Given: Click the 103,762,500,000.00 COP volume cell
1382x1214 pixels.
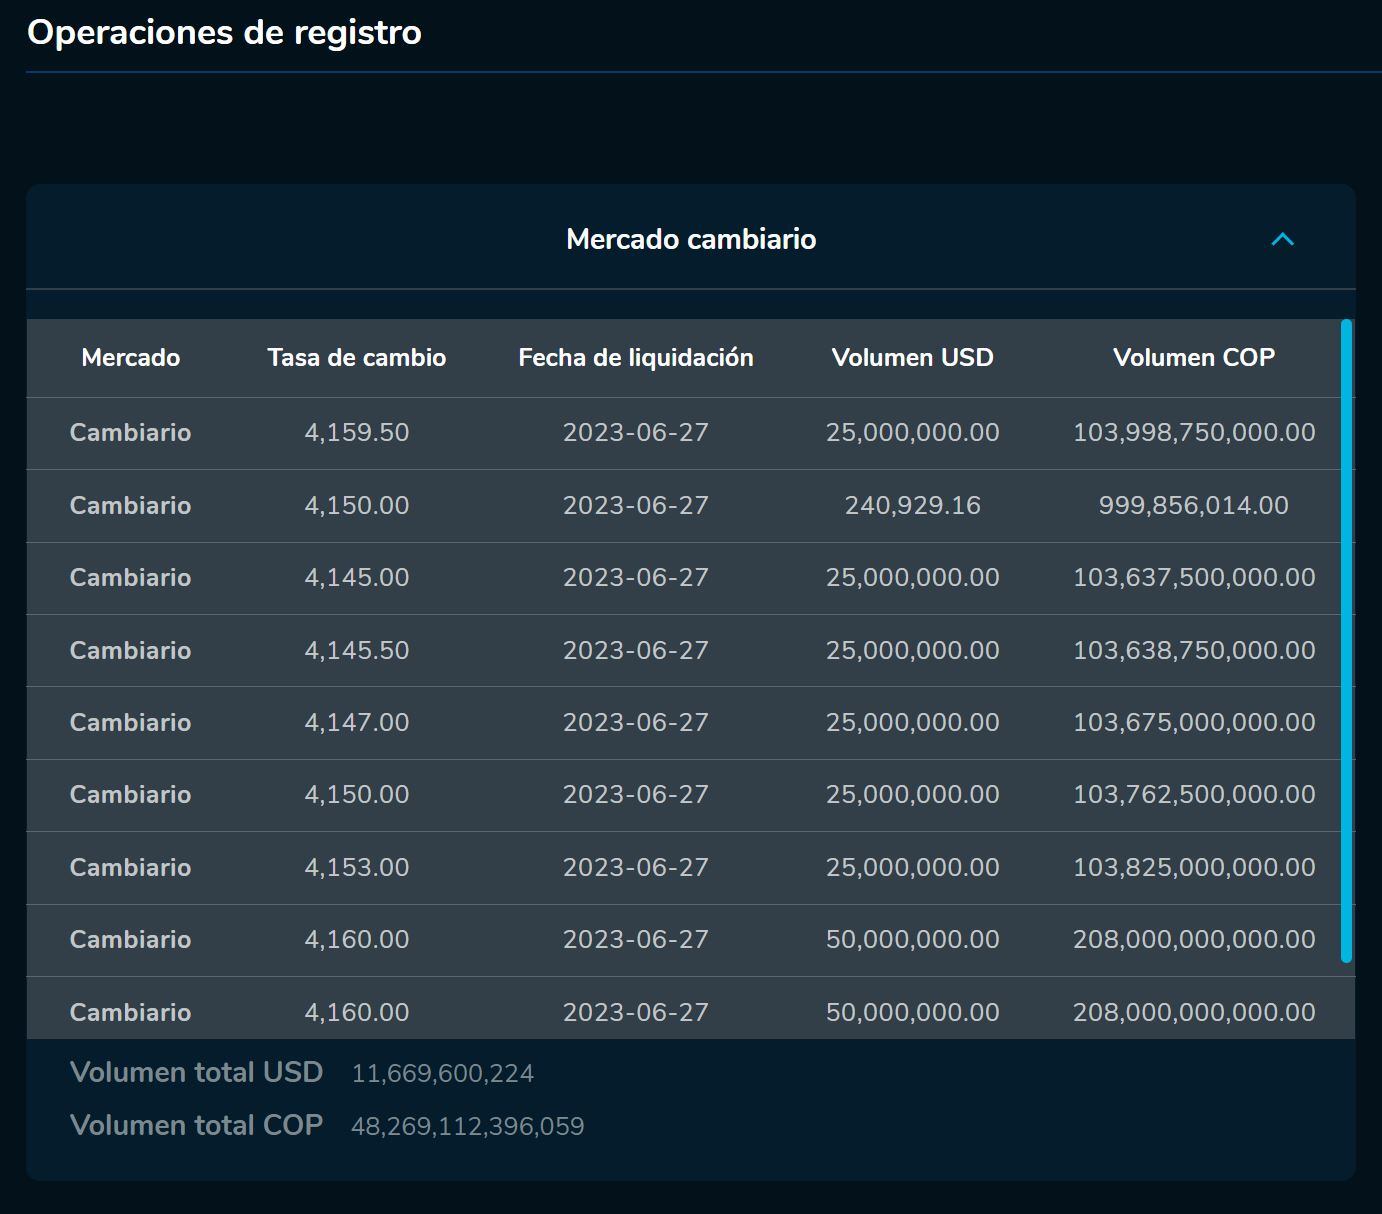Looking at the screenshot, I should pos(1194,795).
